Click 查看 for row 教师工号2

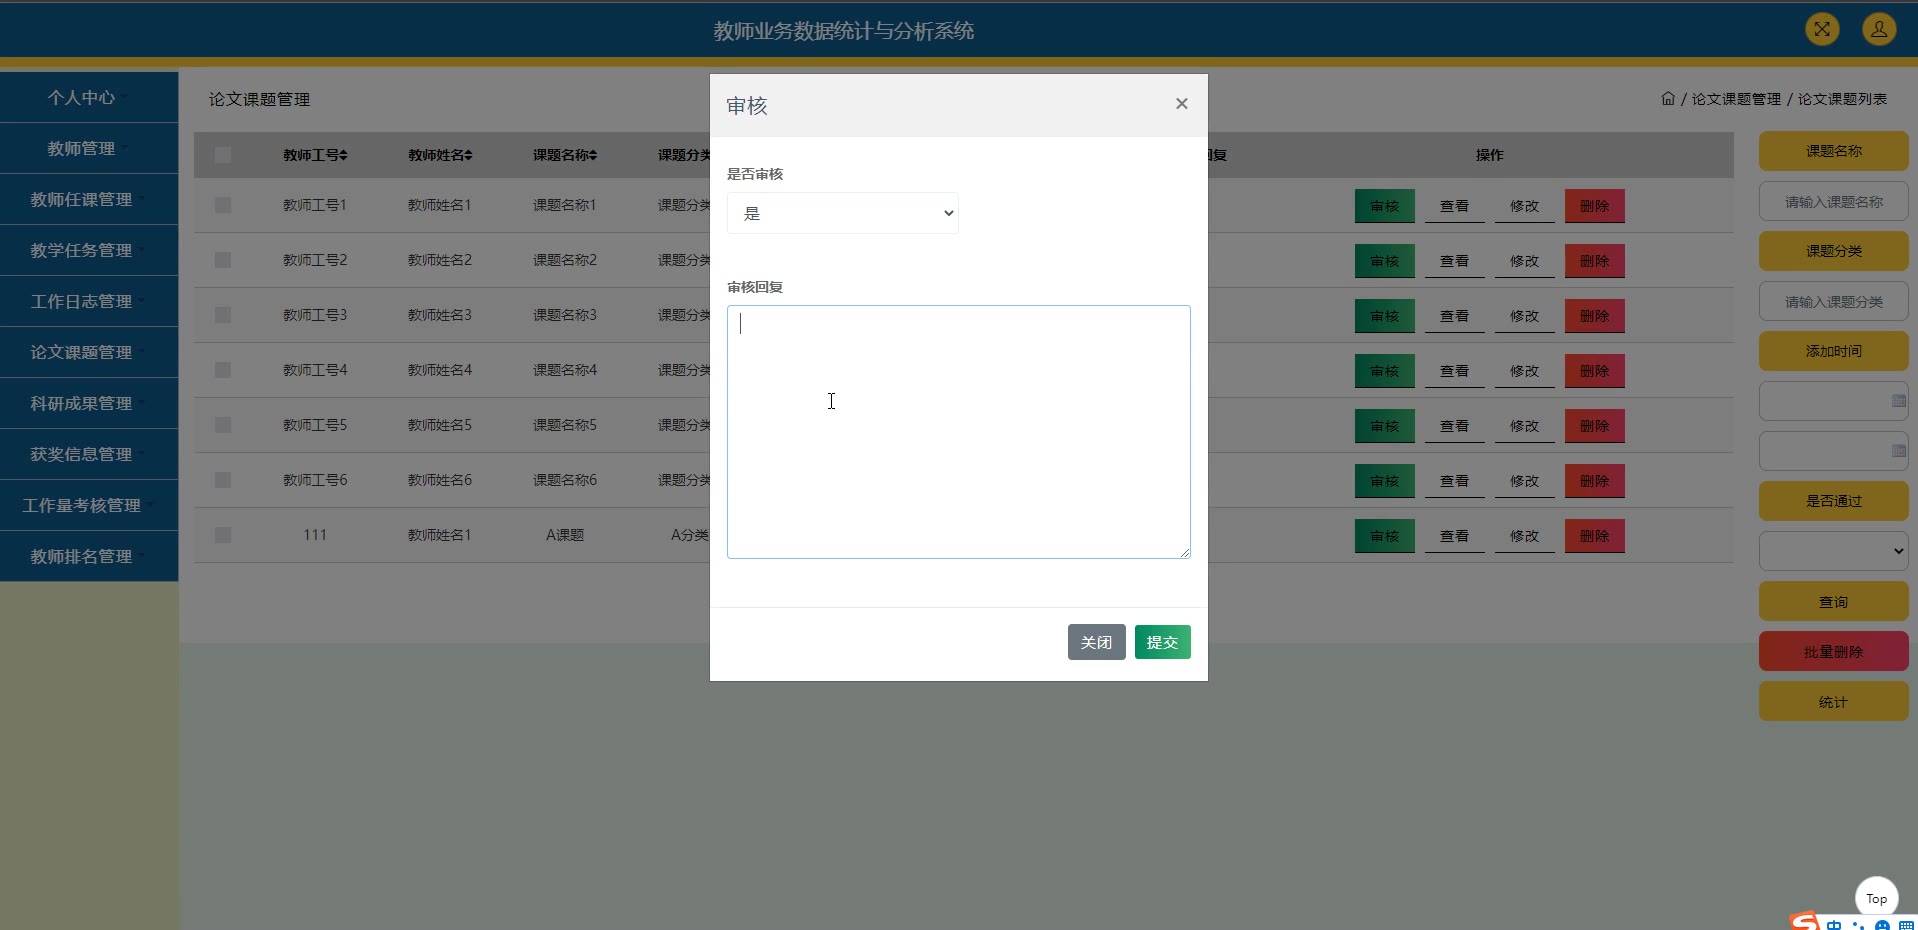pos(1454,261)
